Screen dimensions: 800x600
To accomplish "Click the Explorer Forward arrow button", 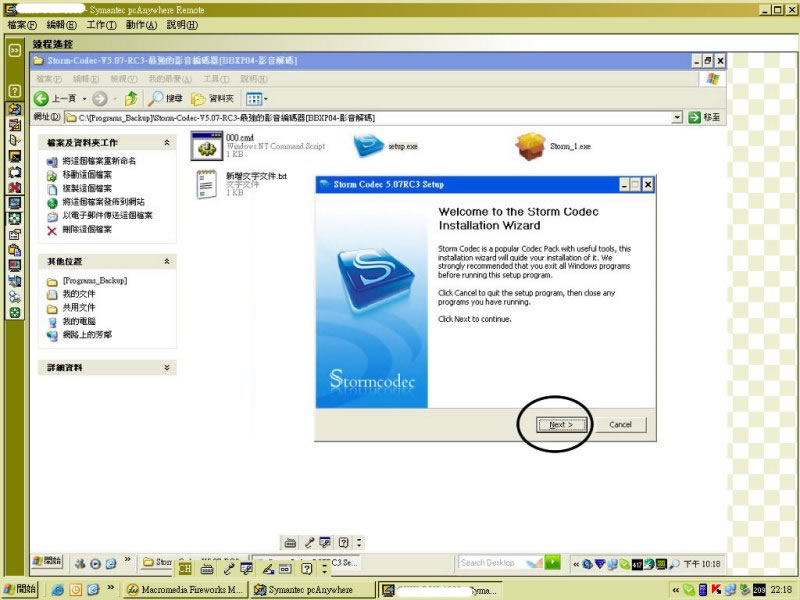I will click(100, 98).
